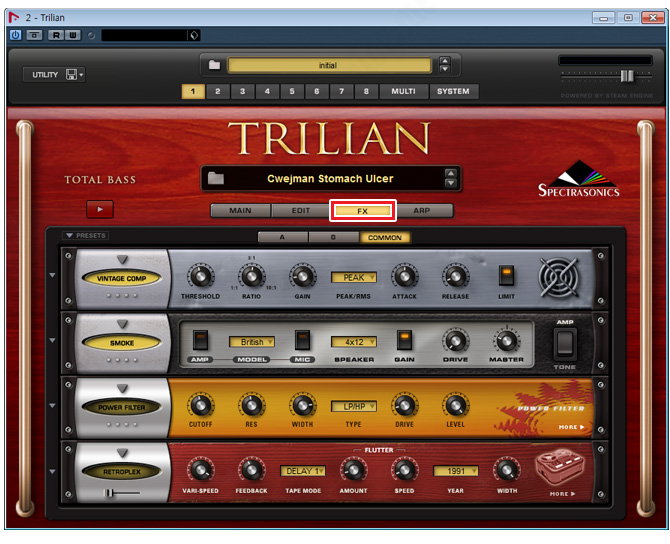Toggle the Smoke AMP on/off switch
670x544 pixels.
200,340
